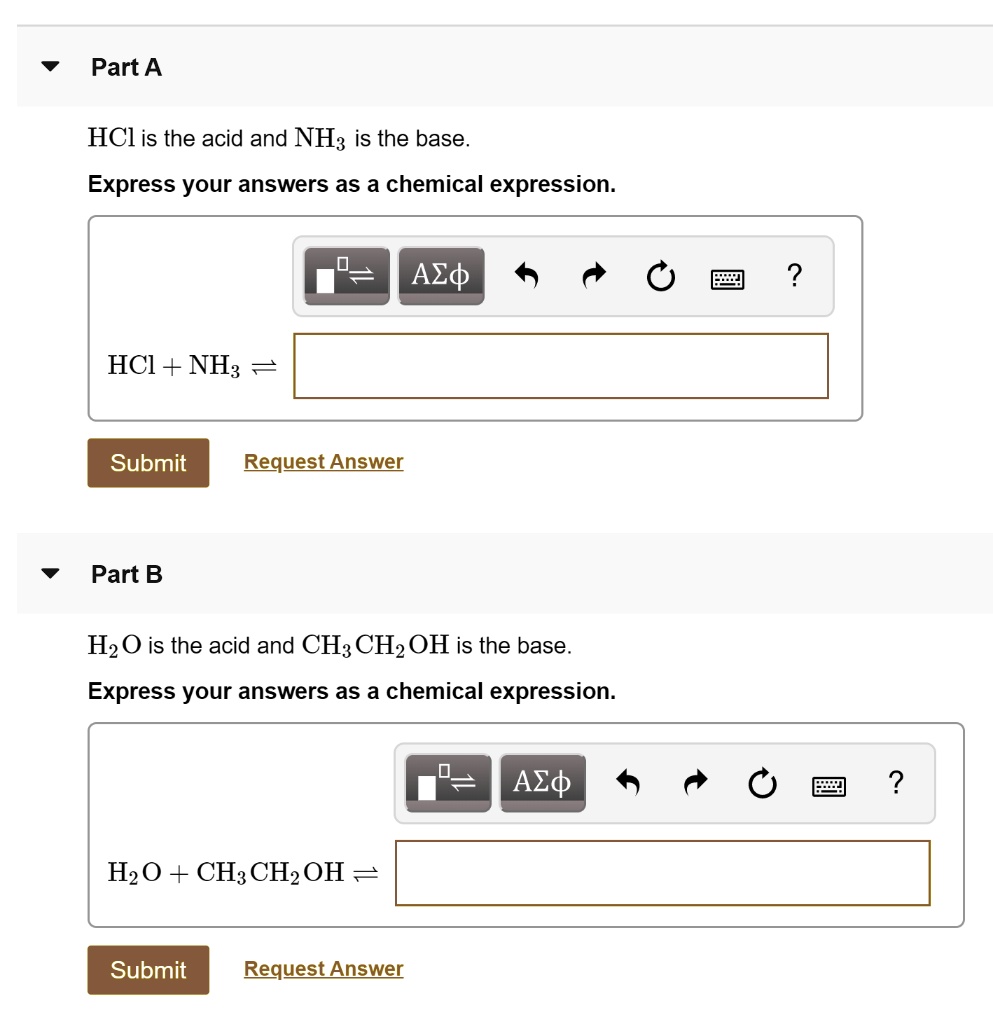Open Greek symbols menu in Part A
This screenshot has height=1024, width=993.
tap(441, 275)
